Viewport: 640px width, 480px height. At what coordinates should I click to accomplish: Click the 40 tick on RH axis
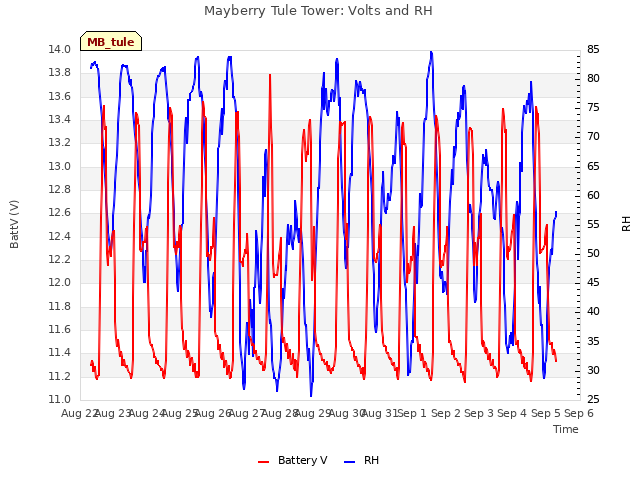pyautogui.click(x=593, y=312)
